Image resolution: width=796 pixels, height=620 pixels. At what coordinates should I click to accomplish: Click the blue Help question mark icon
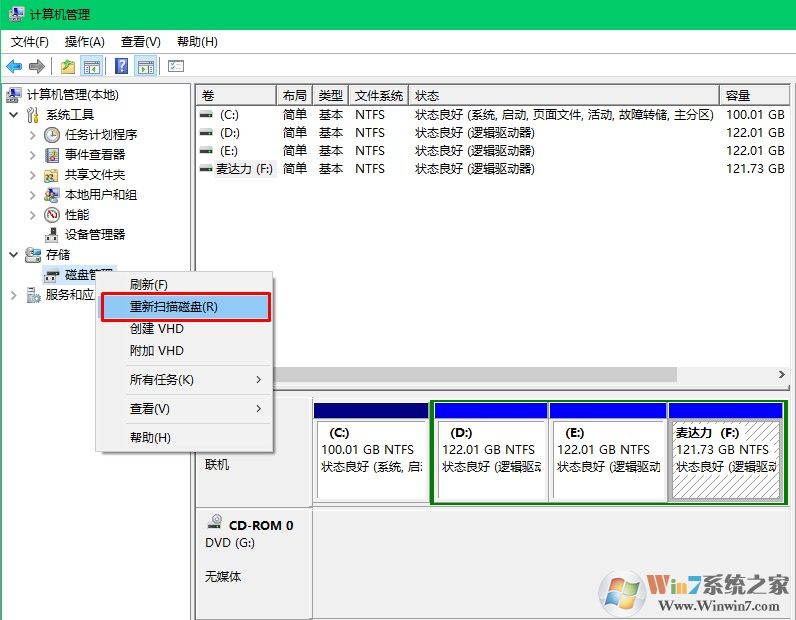[121, 66]
